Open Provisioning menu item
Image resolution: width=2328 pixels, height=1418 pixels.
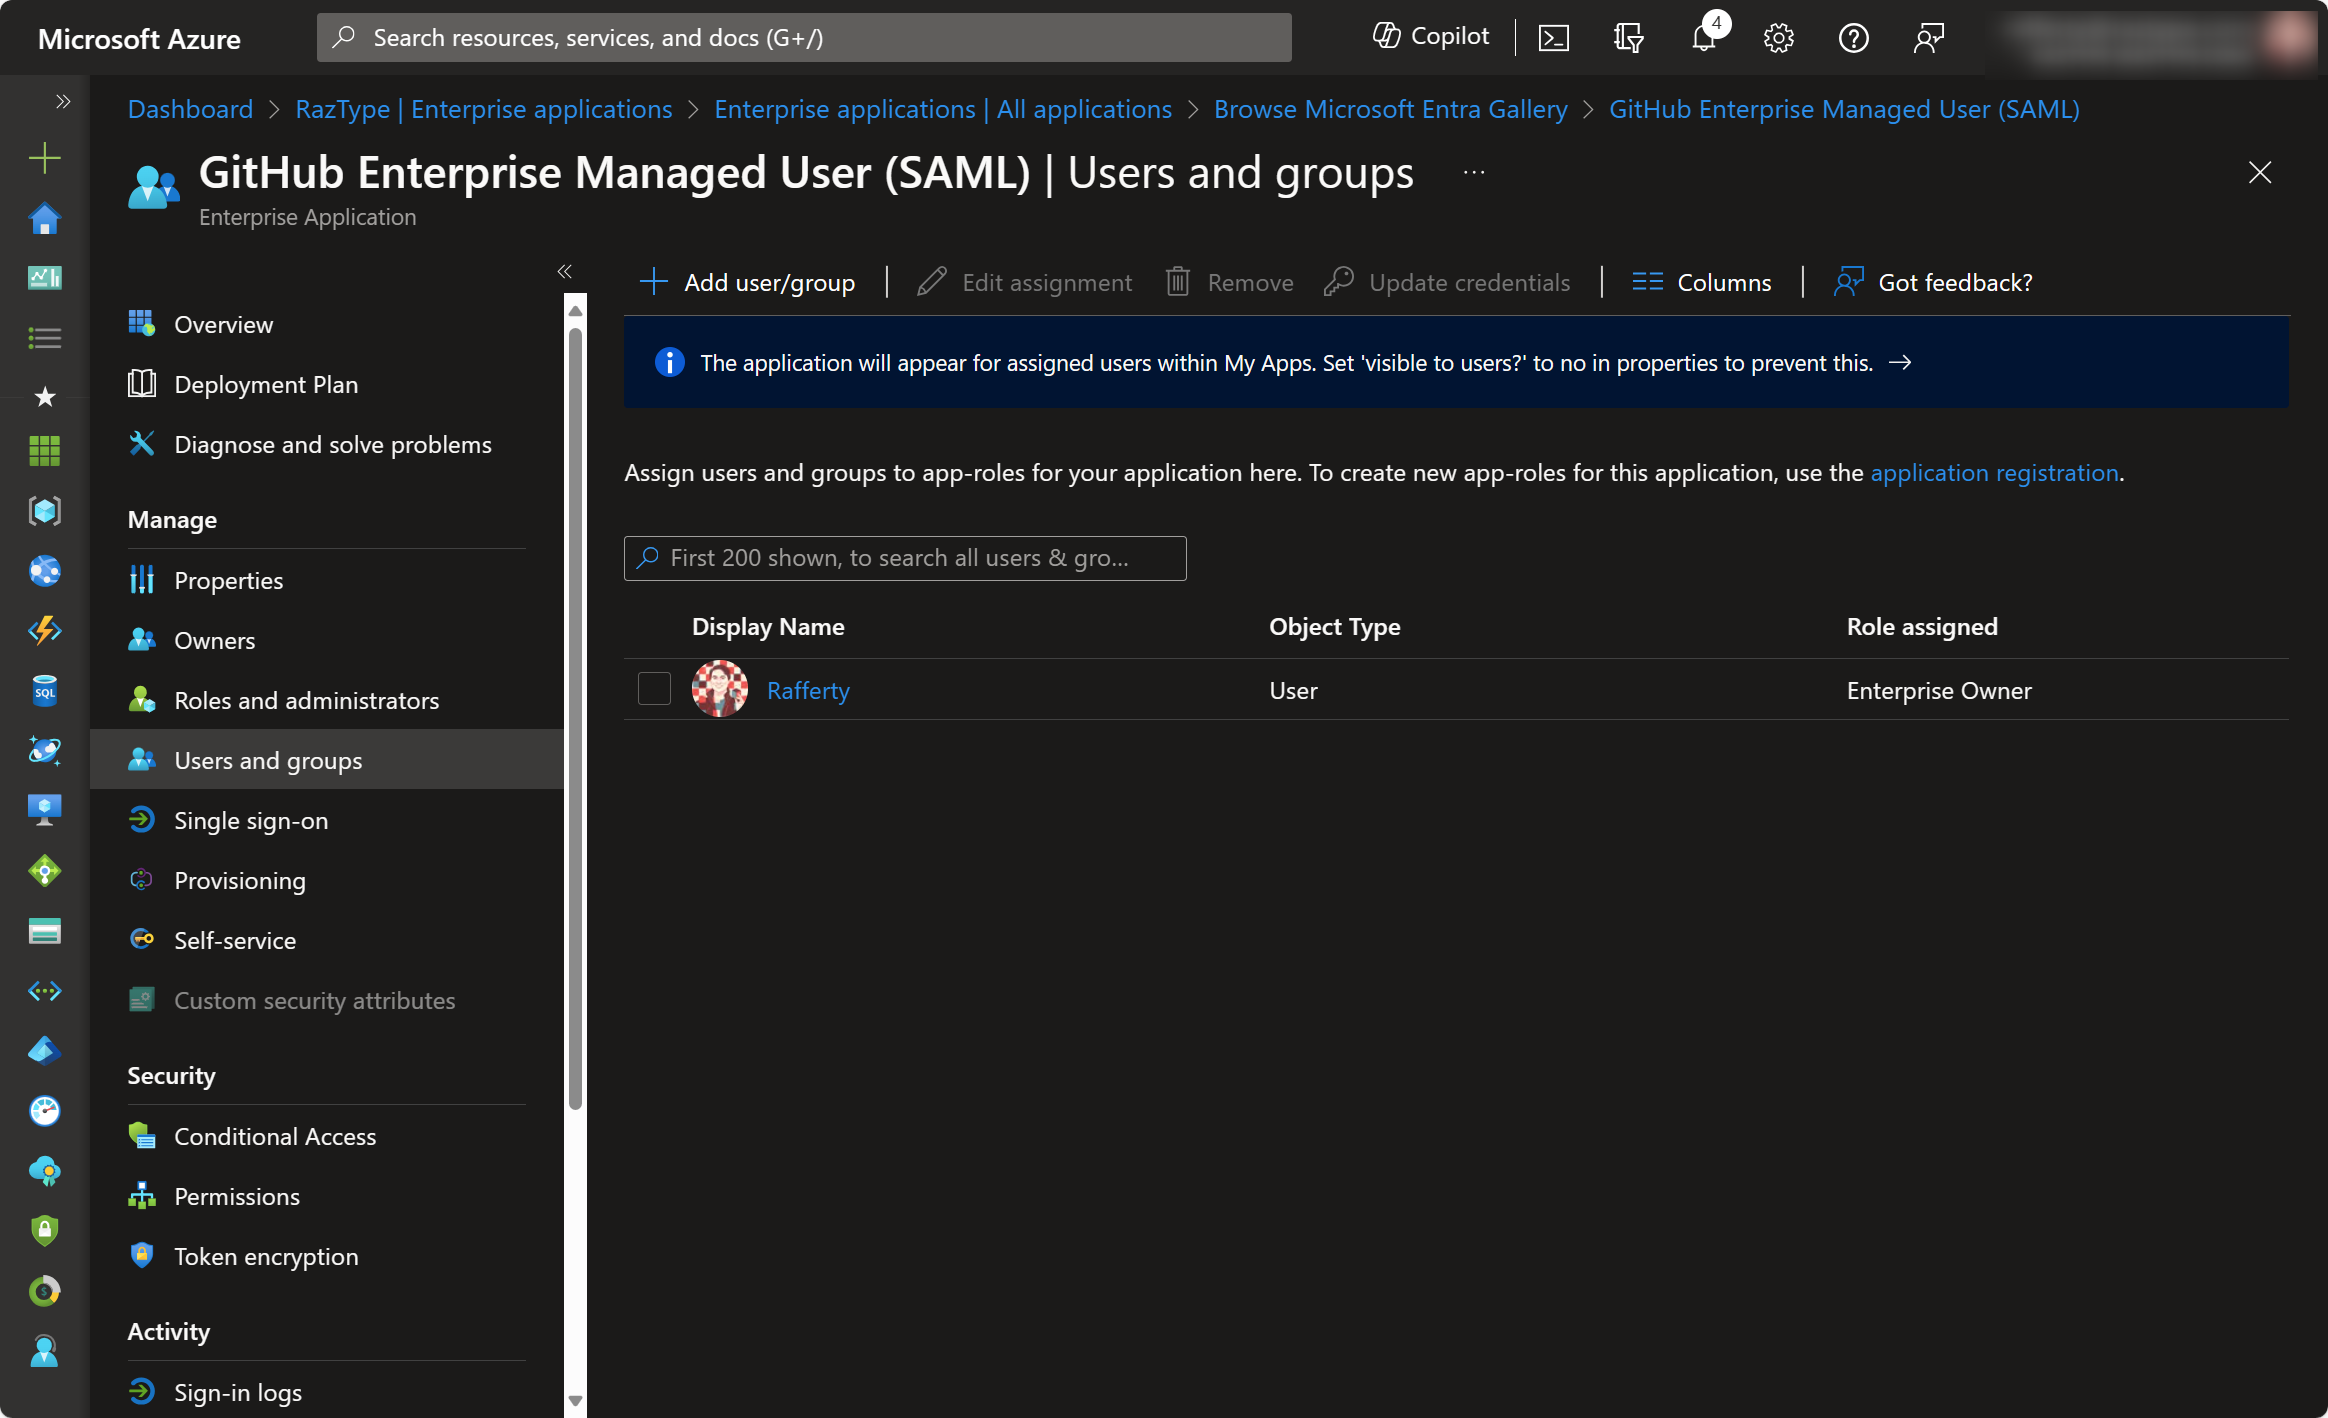point(239,880)
